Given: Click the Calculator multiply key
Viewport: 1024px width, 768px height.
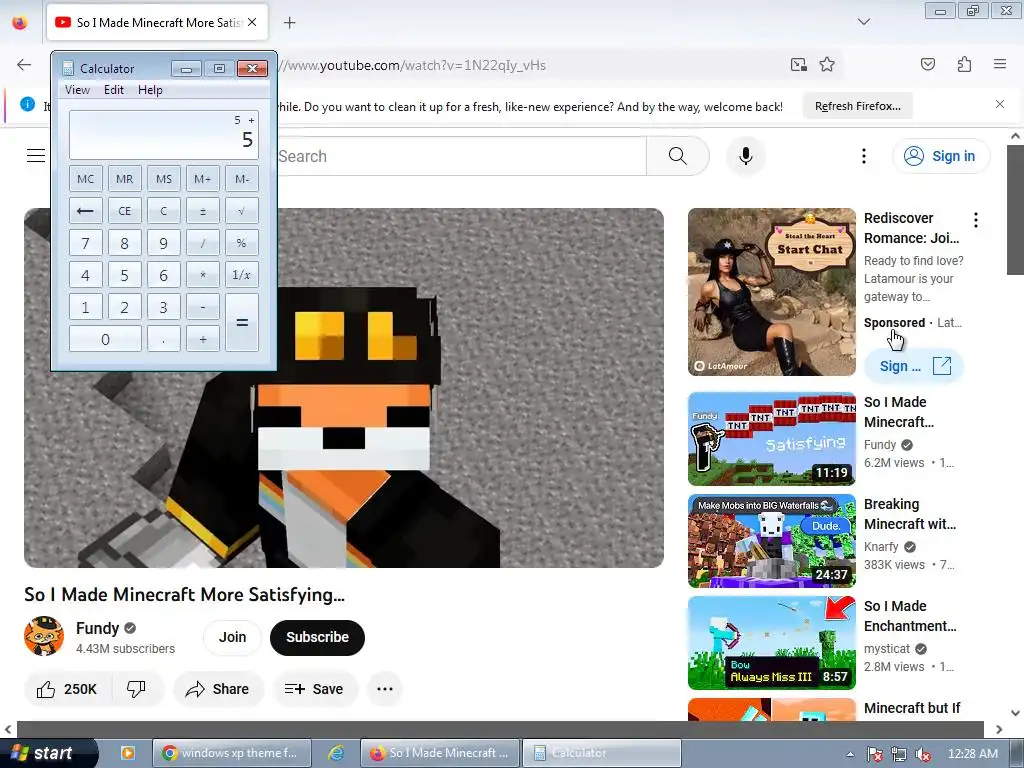Looking at the screenshot, I should click(x=202, y=275).
